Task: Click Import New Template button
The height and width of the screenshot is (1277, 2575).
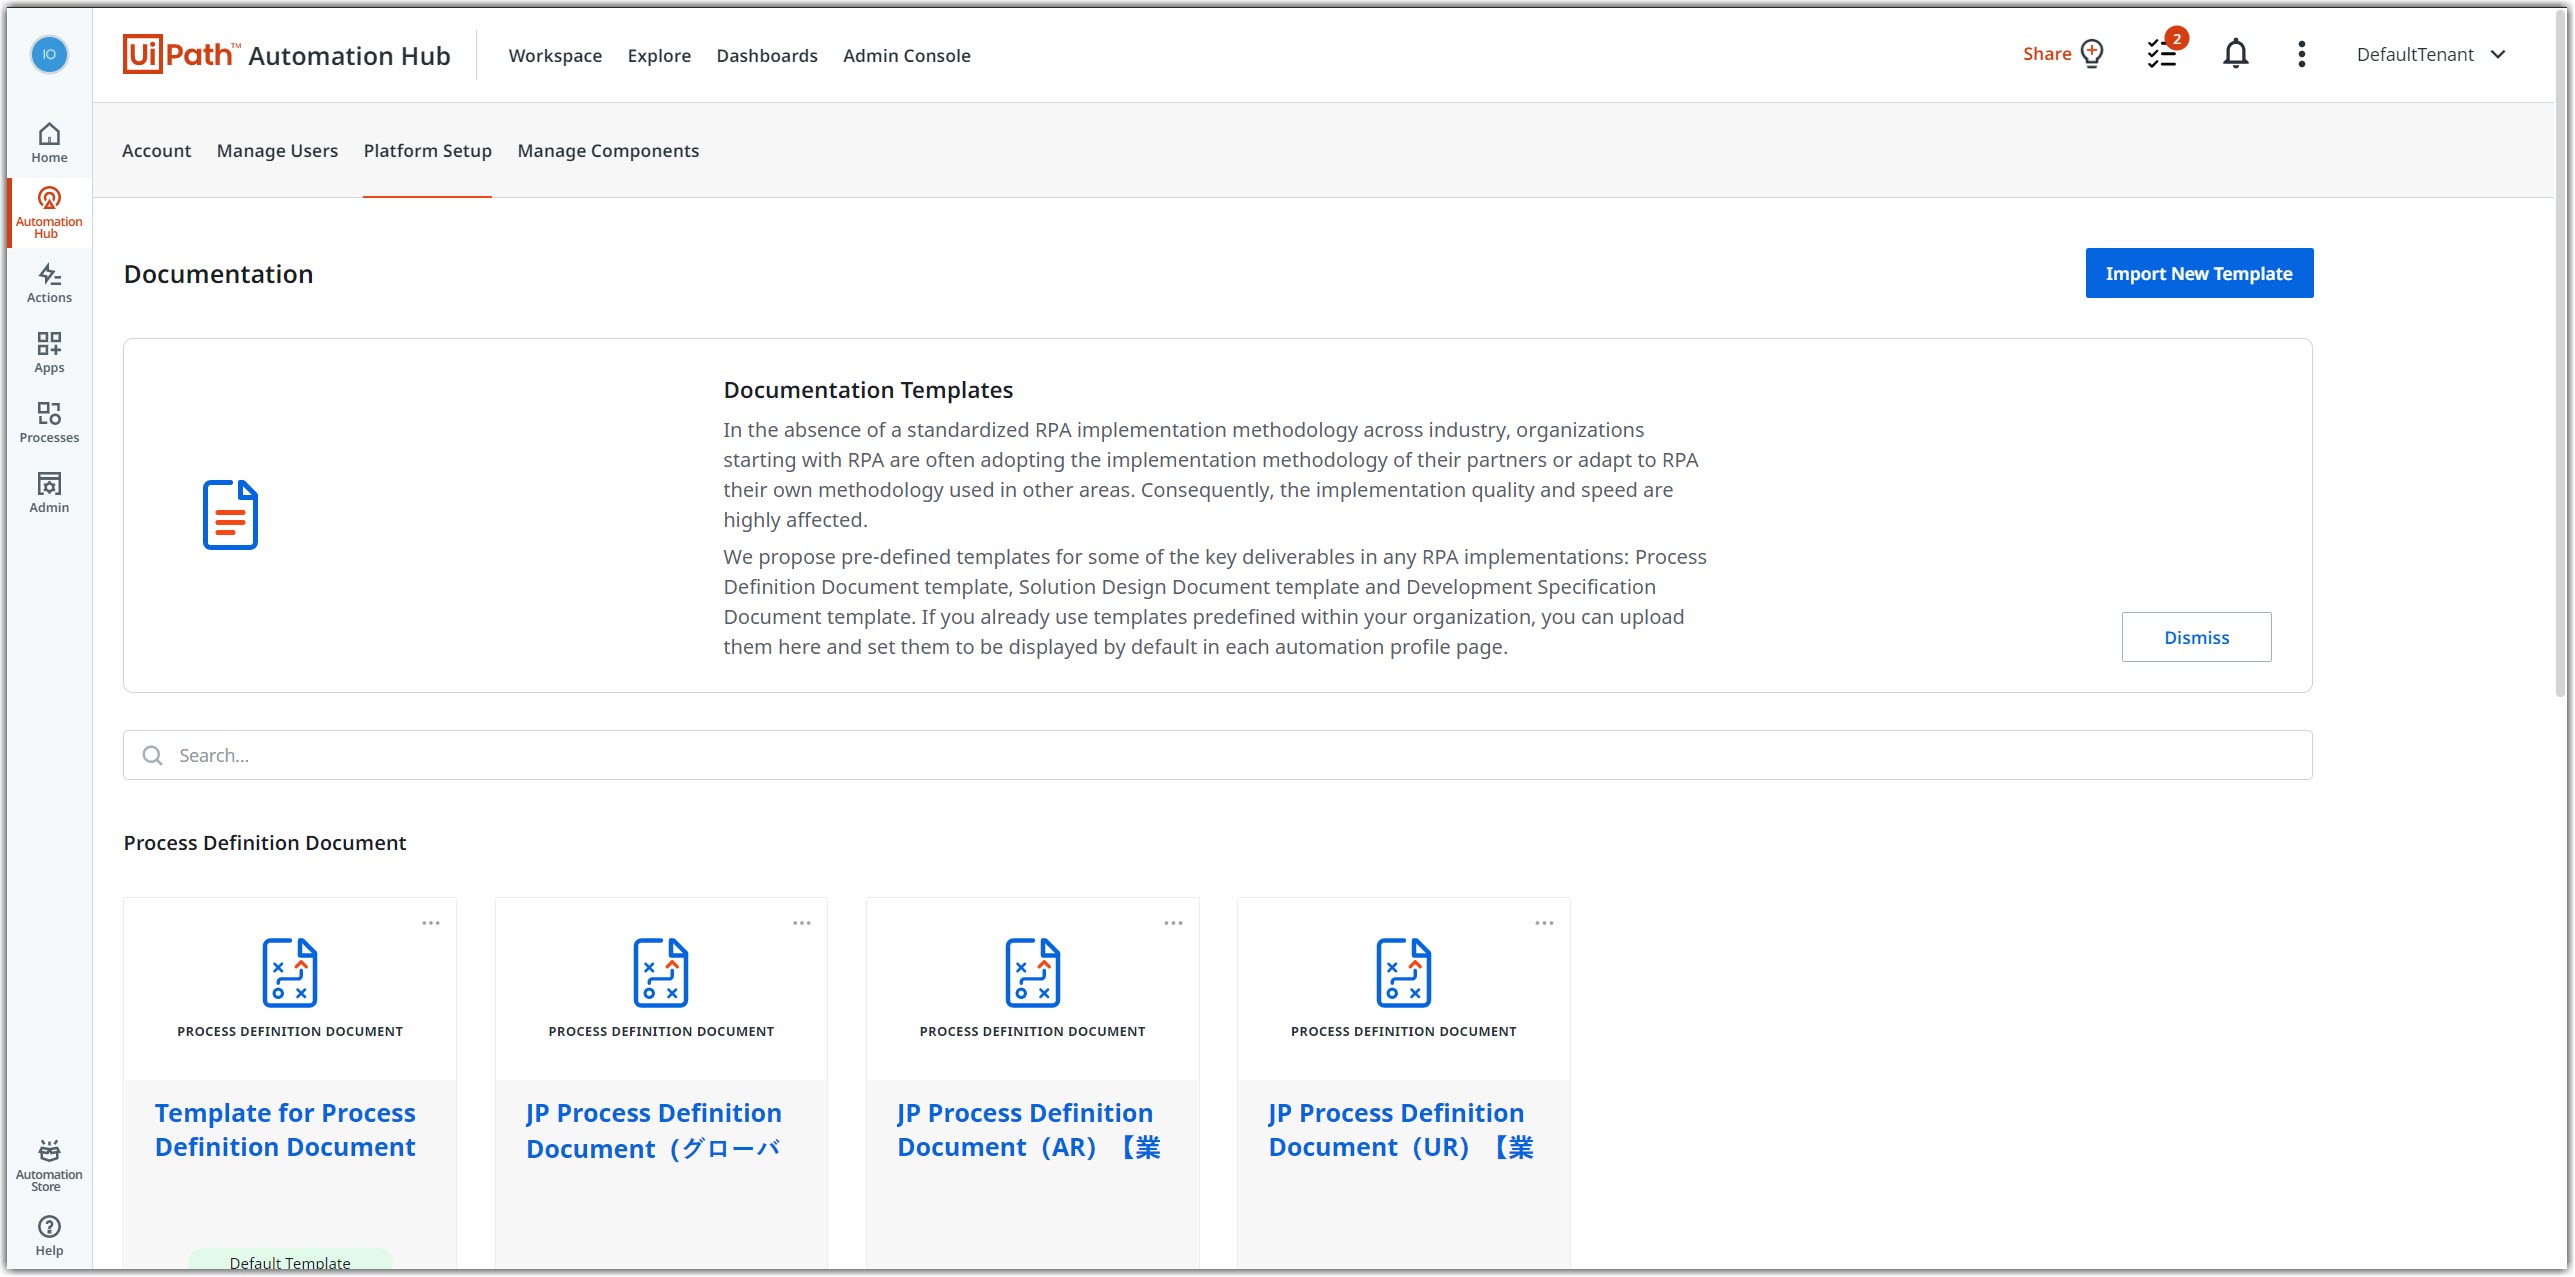Action: [x=2199, y=273]
